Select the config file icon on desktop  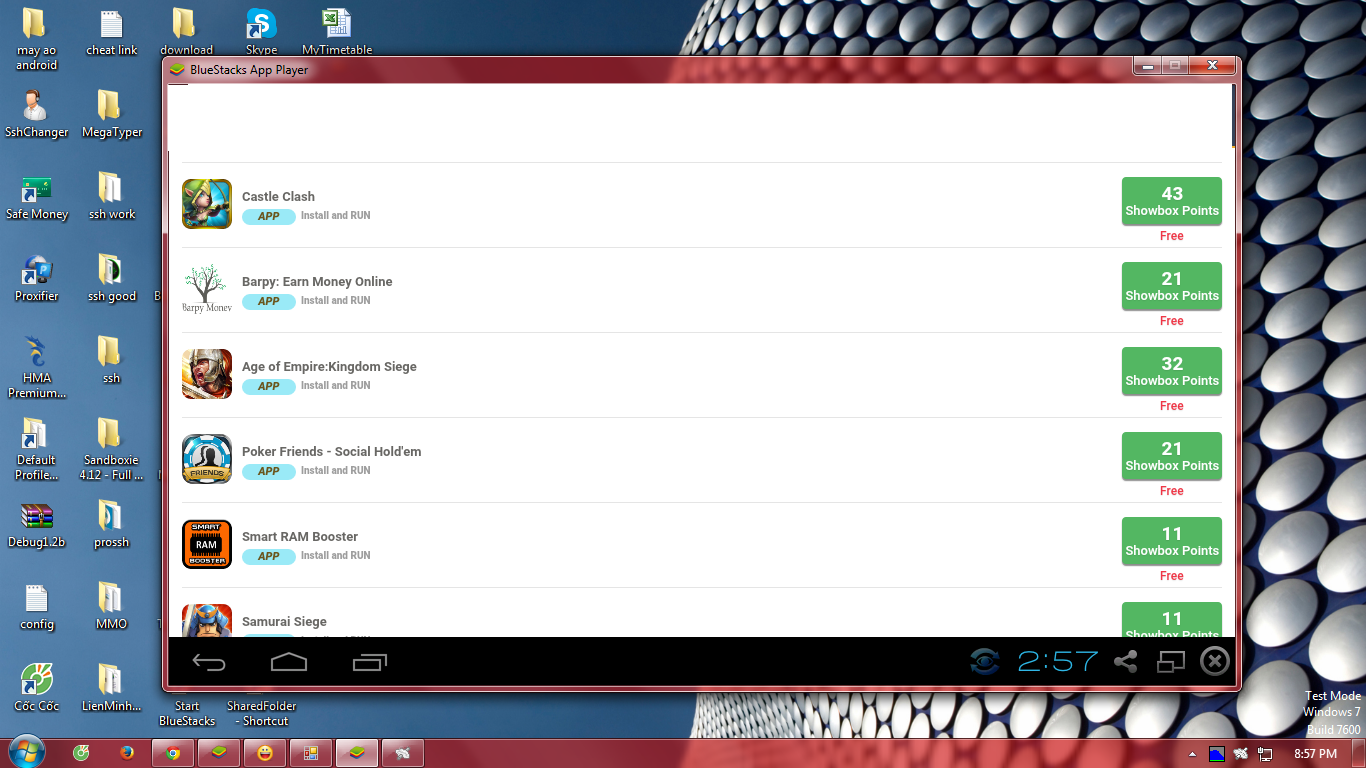click(x=36, y=607)
